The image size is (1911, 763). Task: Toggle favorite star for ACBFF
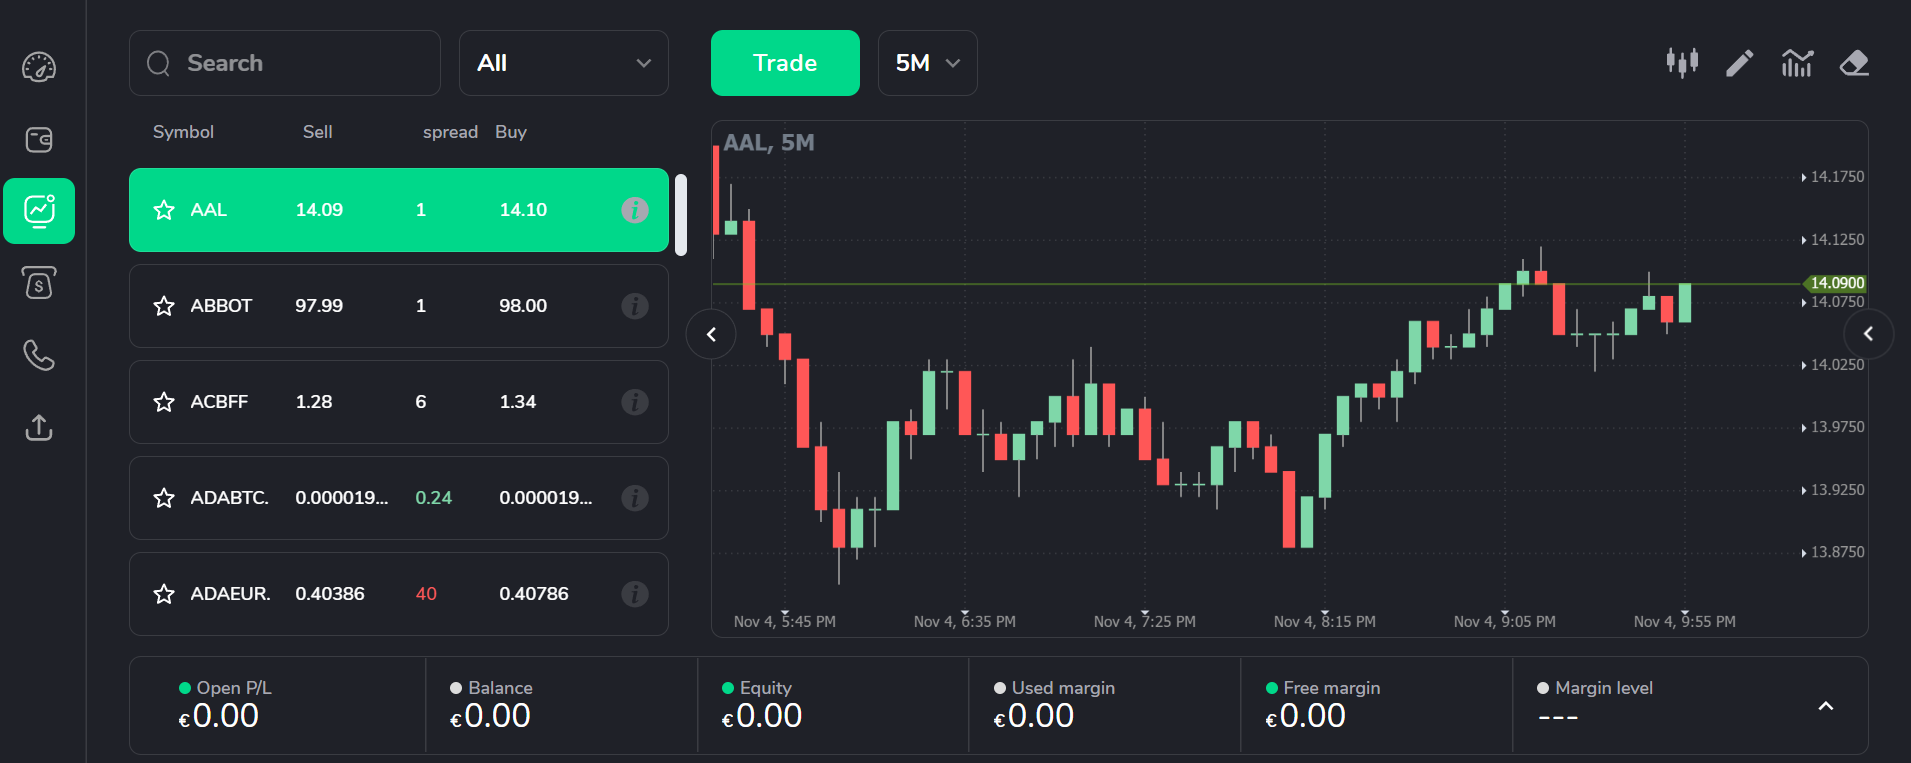(x=164, y=402)
